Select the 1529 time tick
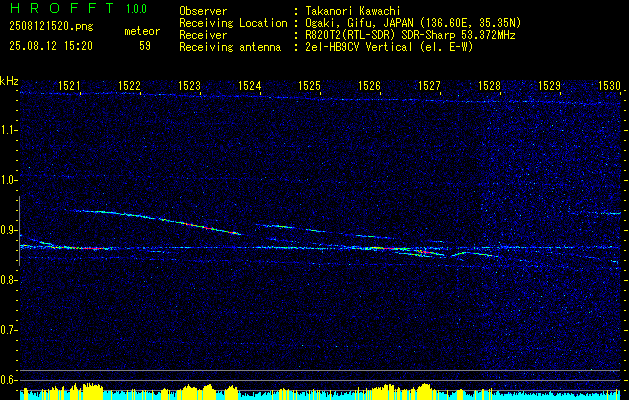The image size is (629, 400). click(549, 85)
